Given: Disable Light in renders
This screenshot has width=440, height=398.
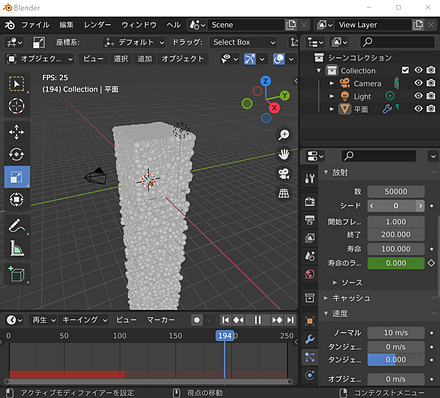Looking at the screenshot, I should click(x=431, y=96).
